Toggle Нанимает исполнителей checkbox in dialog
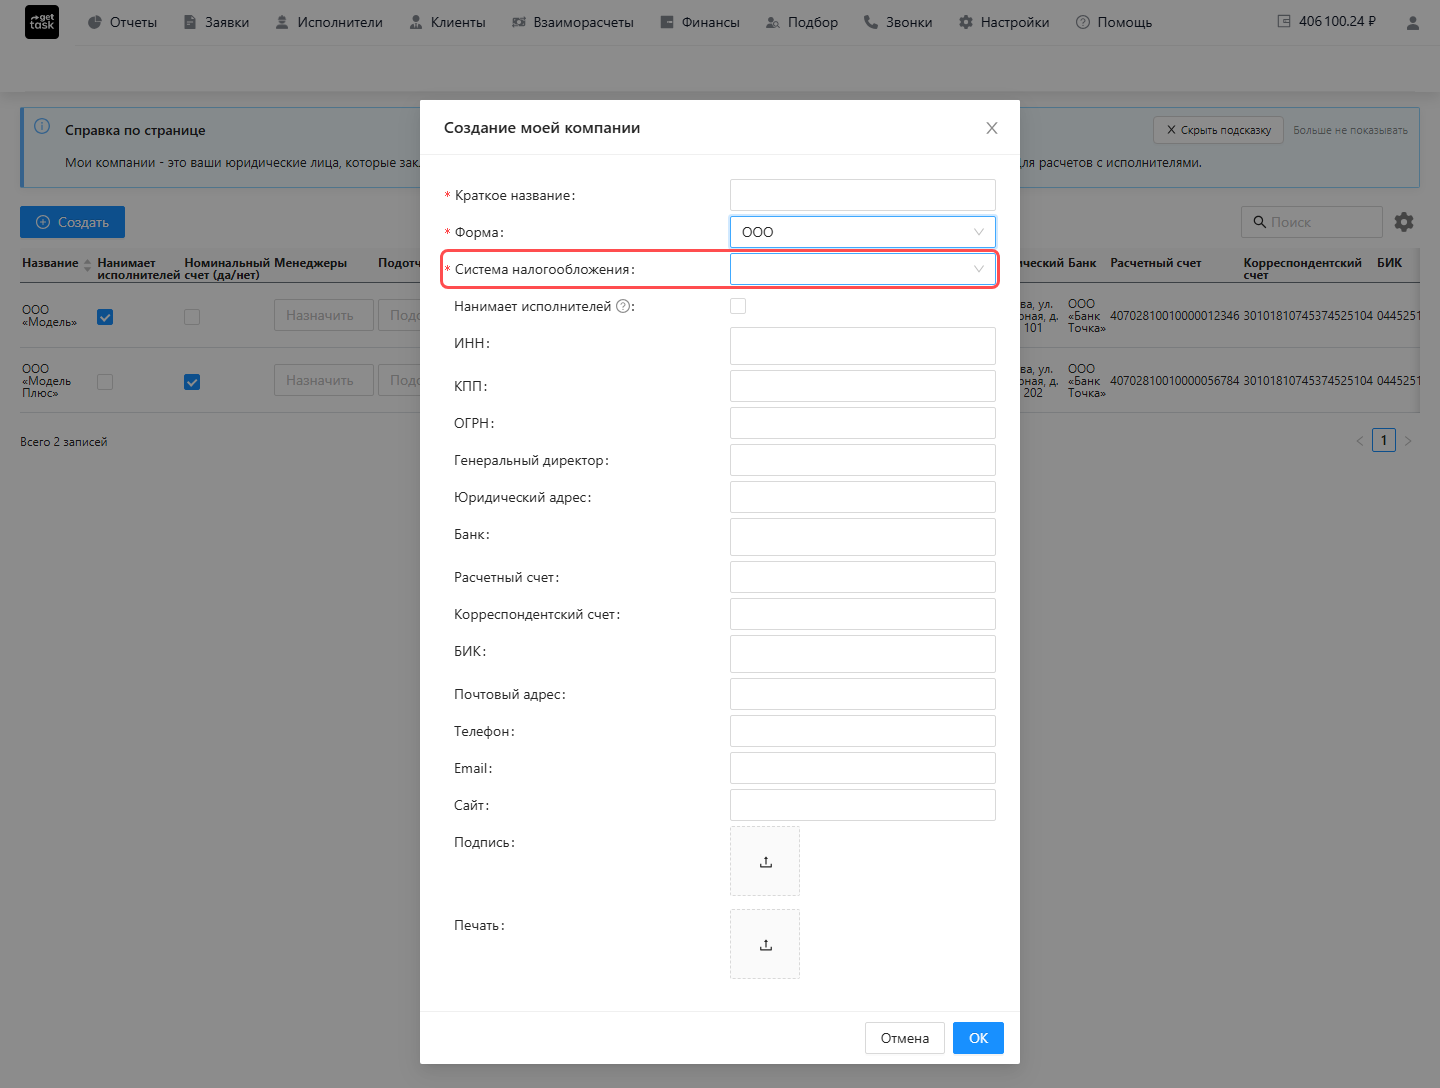Image resolution: width=1440 pixels, height=1088 pixels. [x=738, y=306]
